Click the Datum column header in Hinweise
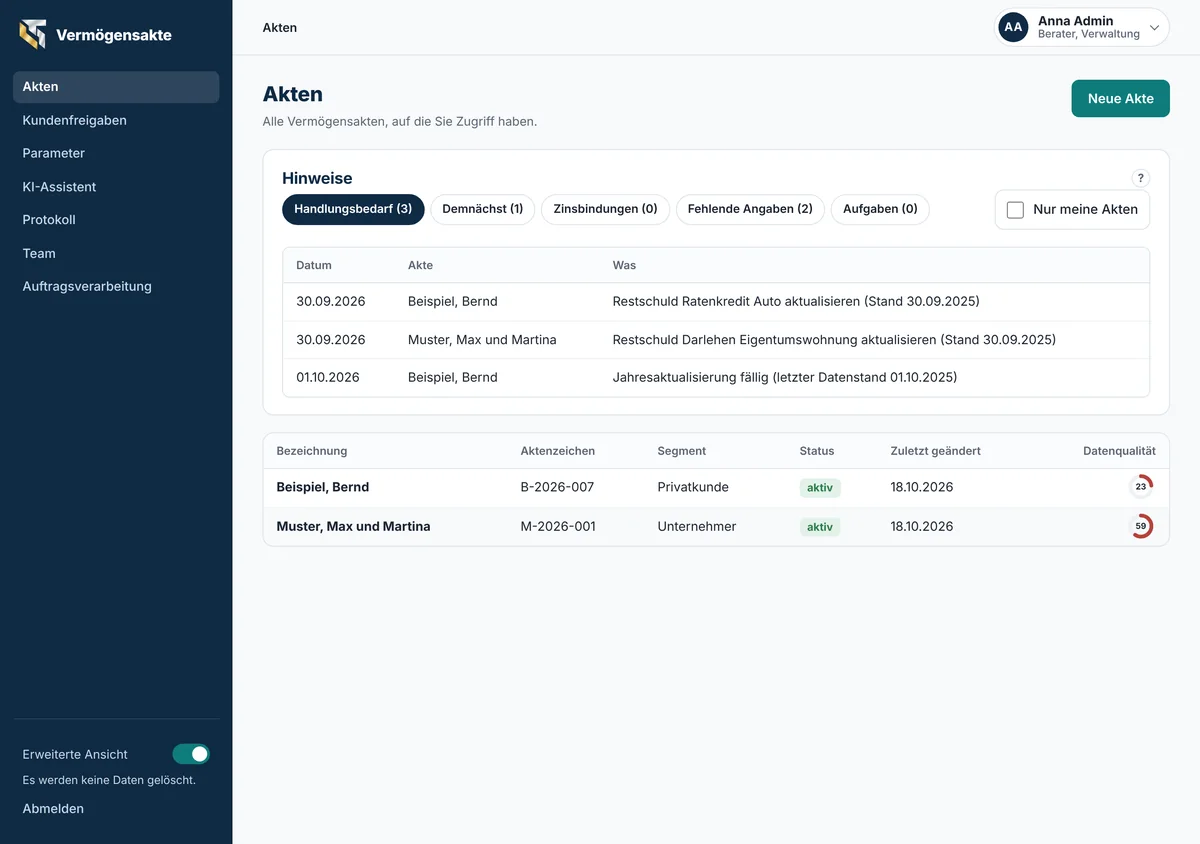 click(x=314, y=265)
